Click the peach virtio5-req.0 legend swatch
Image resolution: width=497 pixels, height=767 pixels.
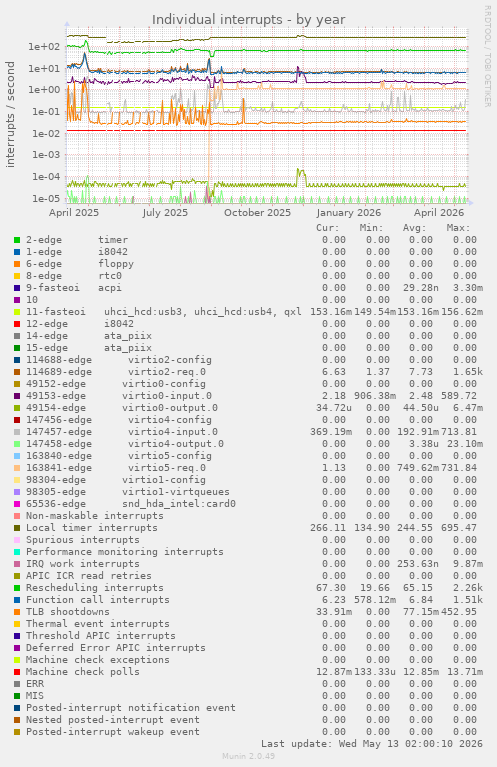(x=17, y=468)
